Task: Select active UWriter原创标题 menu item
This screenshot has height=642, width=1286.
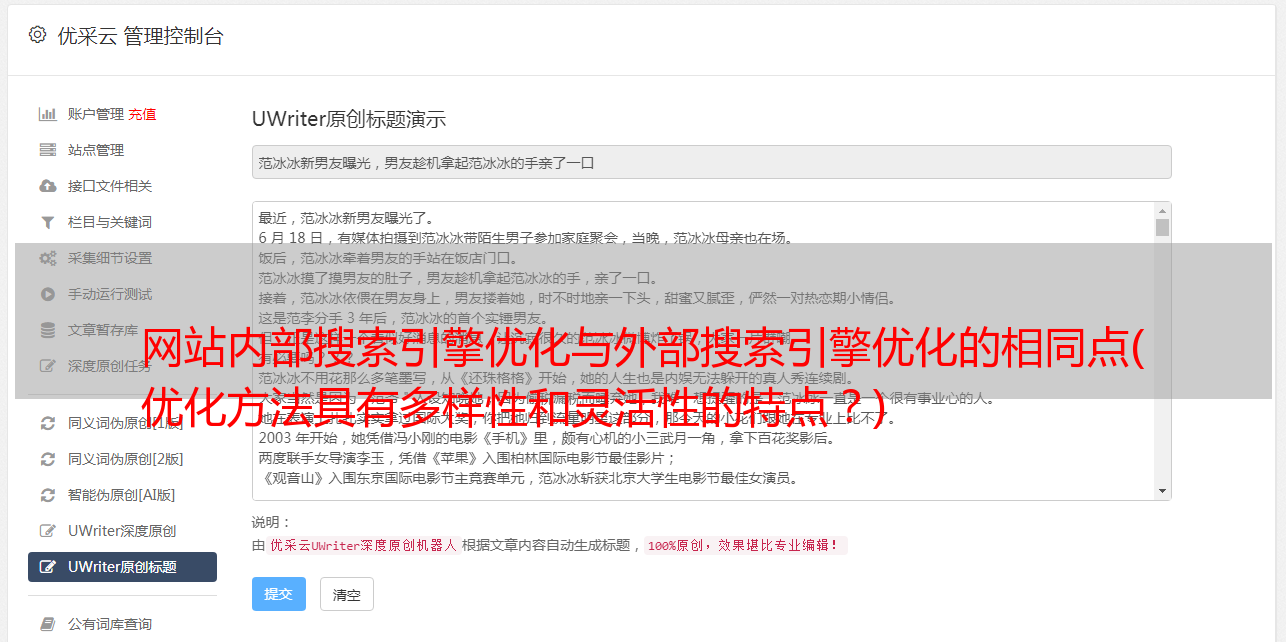Action: [122, 567]
